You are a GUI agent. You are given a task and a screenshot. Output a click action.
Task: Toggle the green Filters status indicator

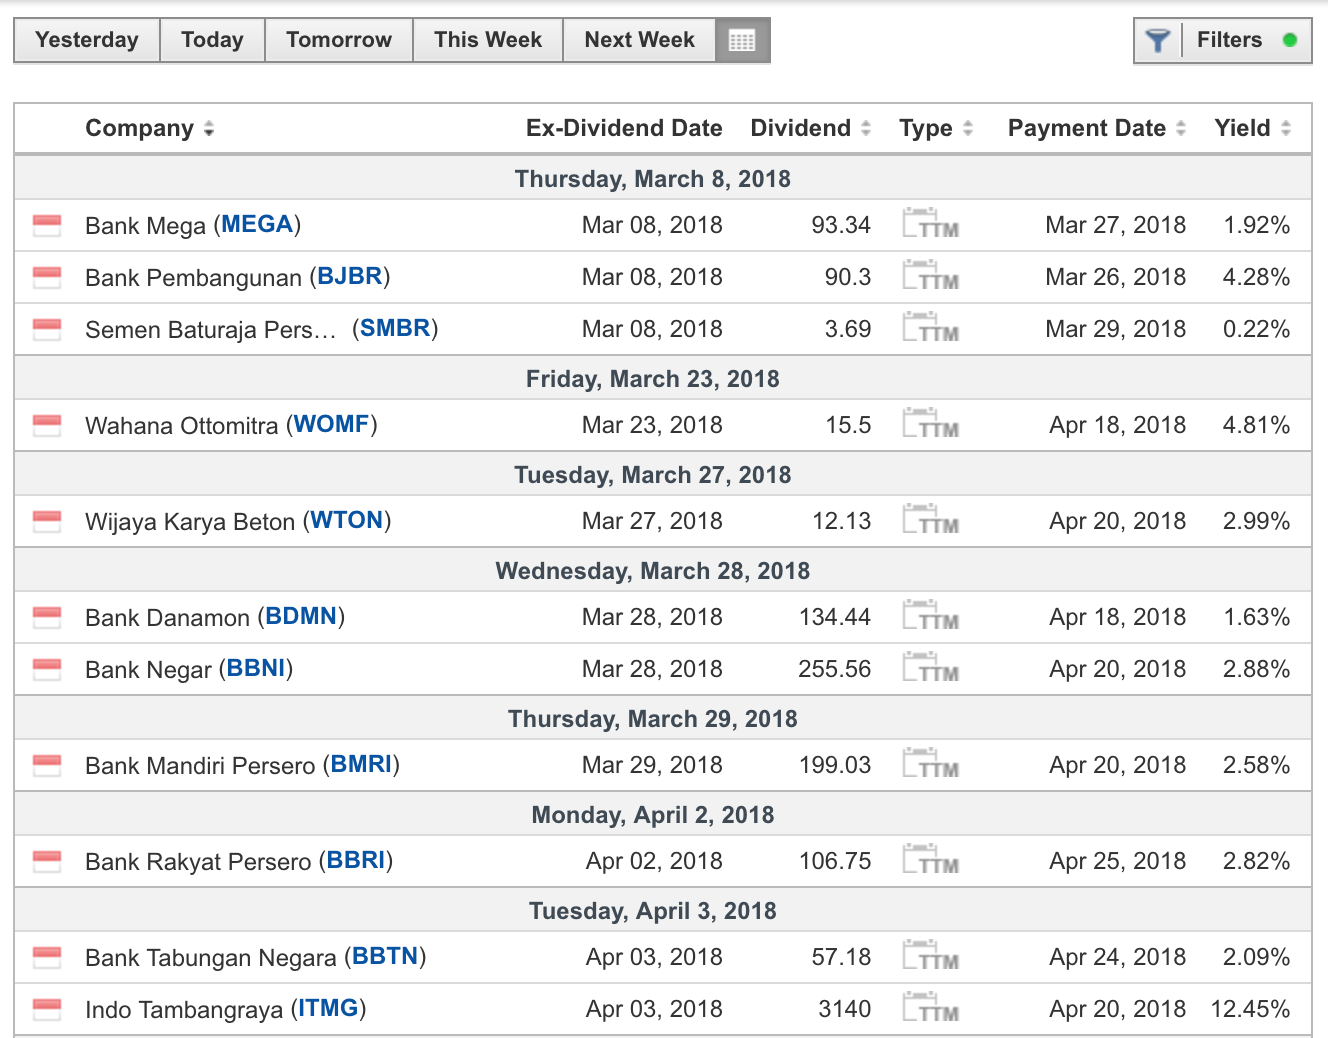pos(1290,40)
